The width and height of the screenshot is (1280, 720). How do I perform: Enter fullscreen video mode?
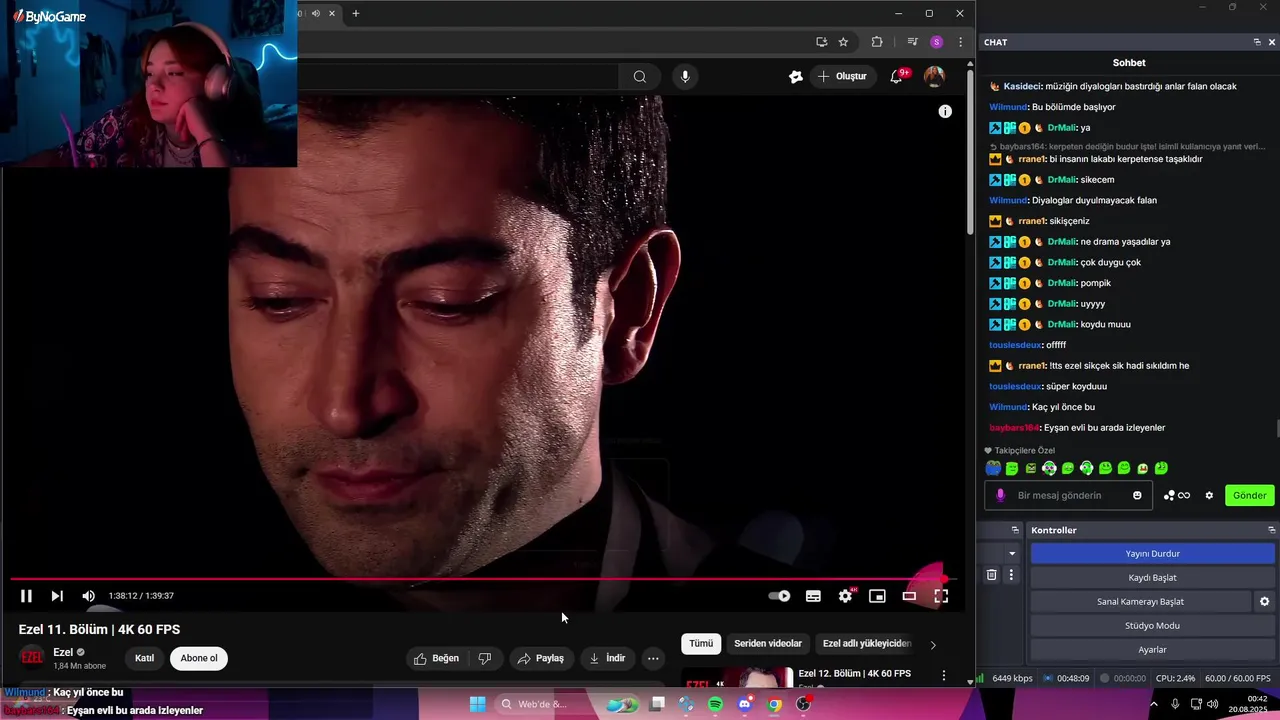[941, 596]
